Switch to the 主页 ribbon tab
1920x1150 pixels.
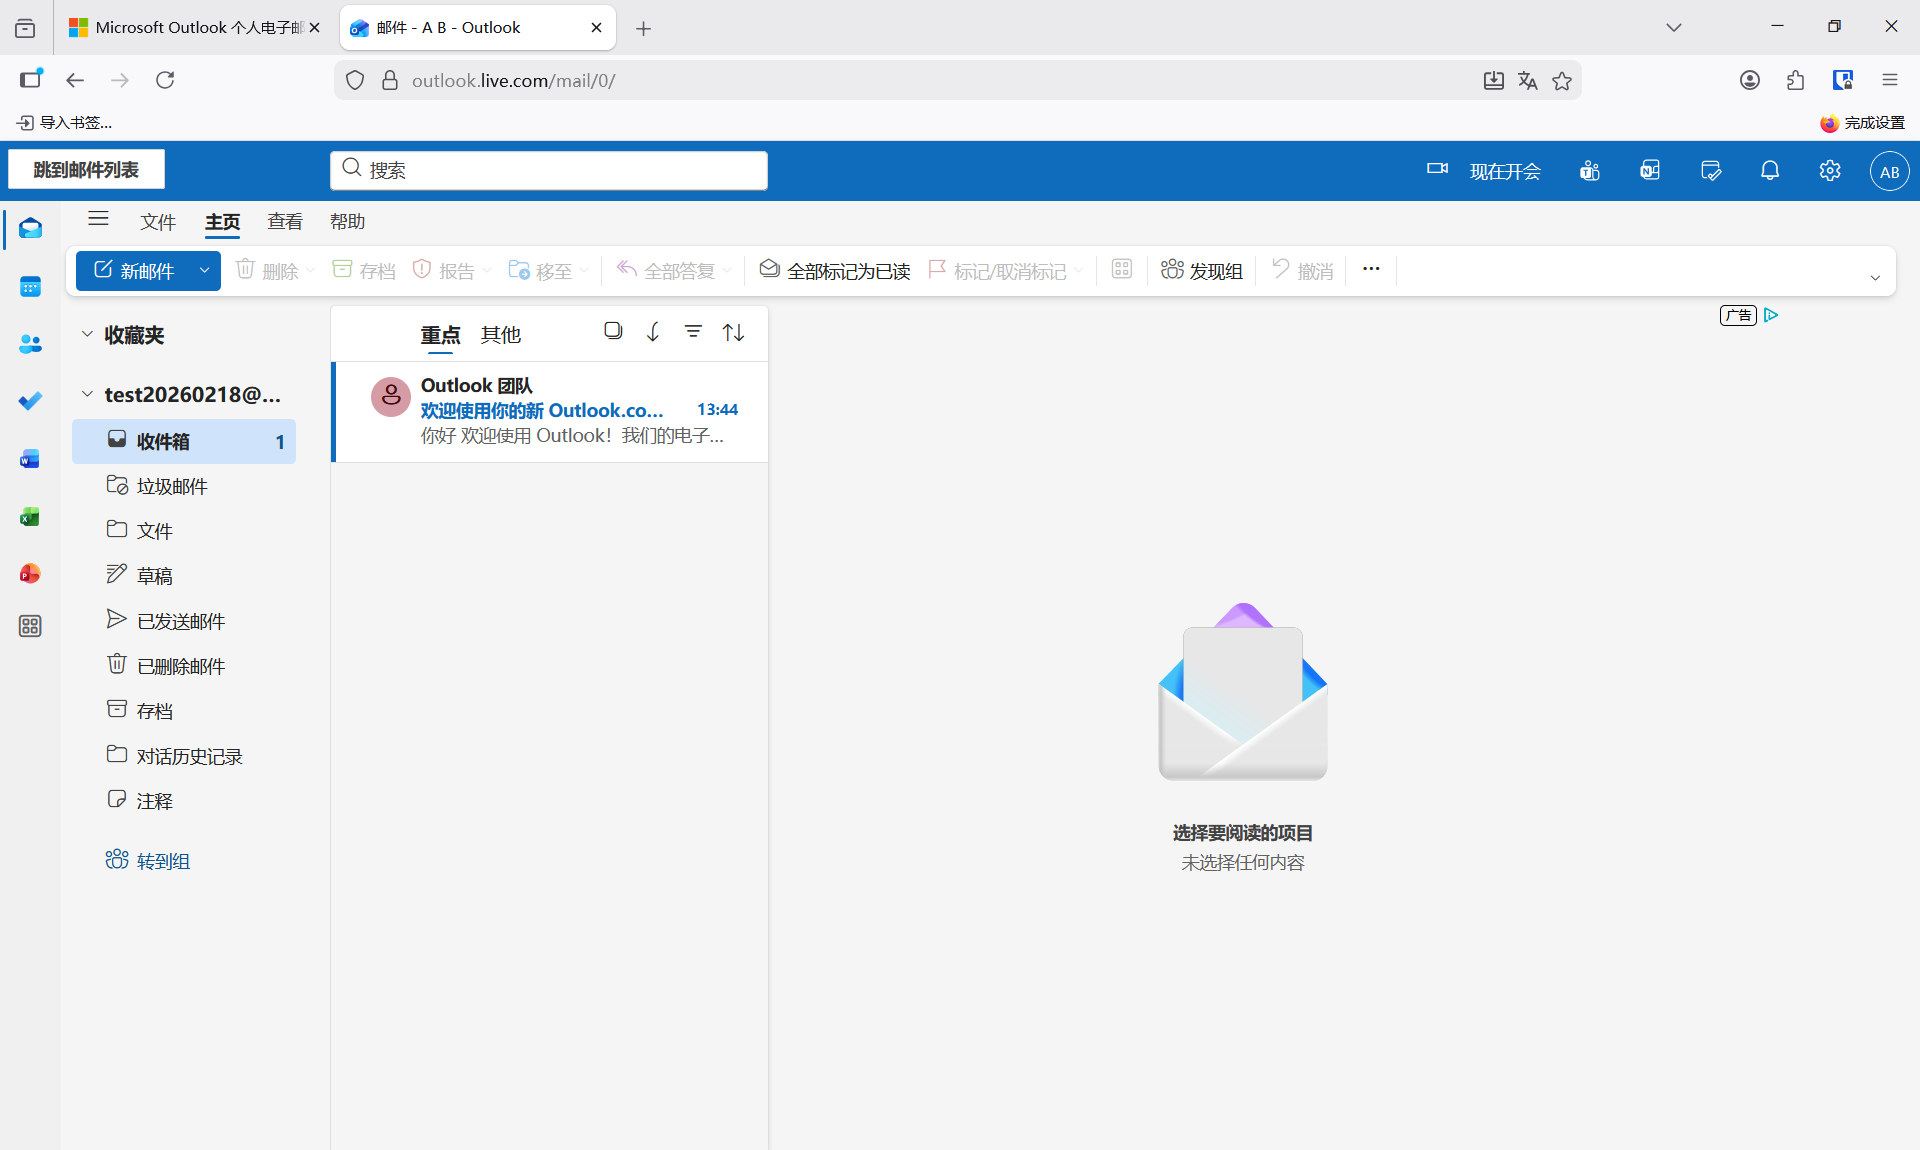tap(223, 222)
